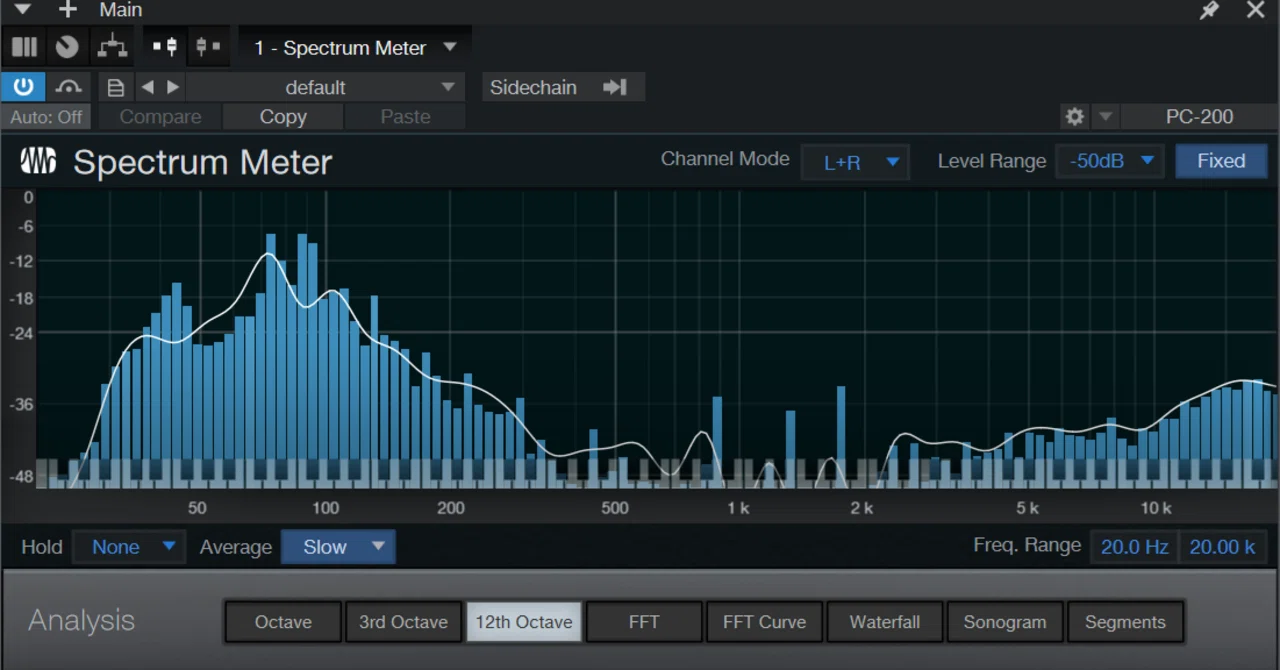Click the expanded plug-in view icon
Viewport: 1280px width, 670px height.
pos(165,47)
